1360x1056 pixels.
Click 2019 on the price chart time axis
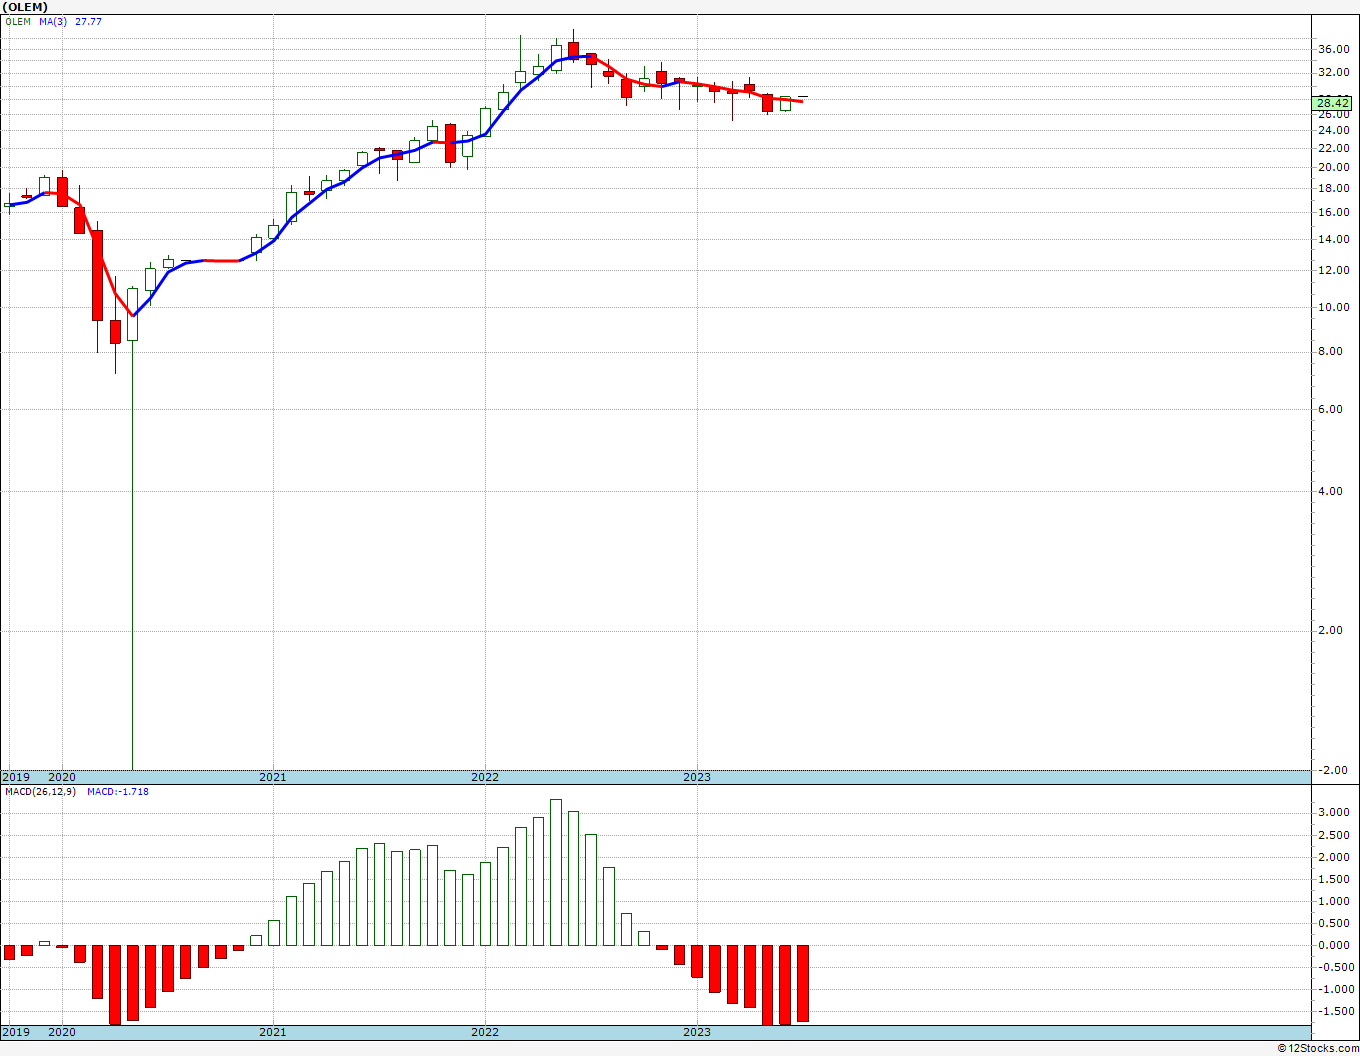point(15,777)
